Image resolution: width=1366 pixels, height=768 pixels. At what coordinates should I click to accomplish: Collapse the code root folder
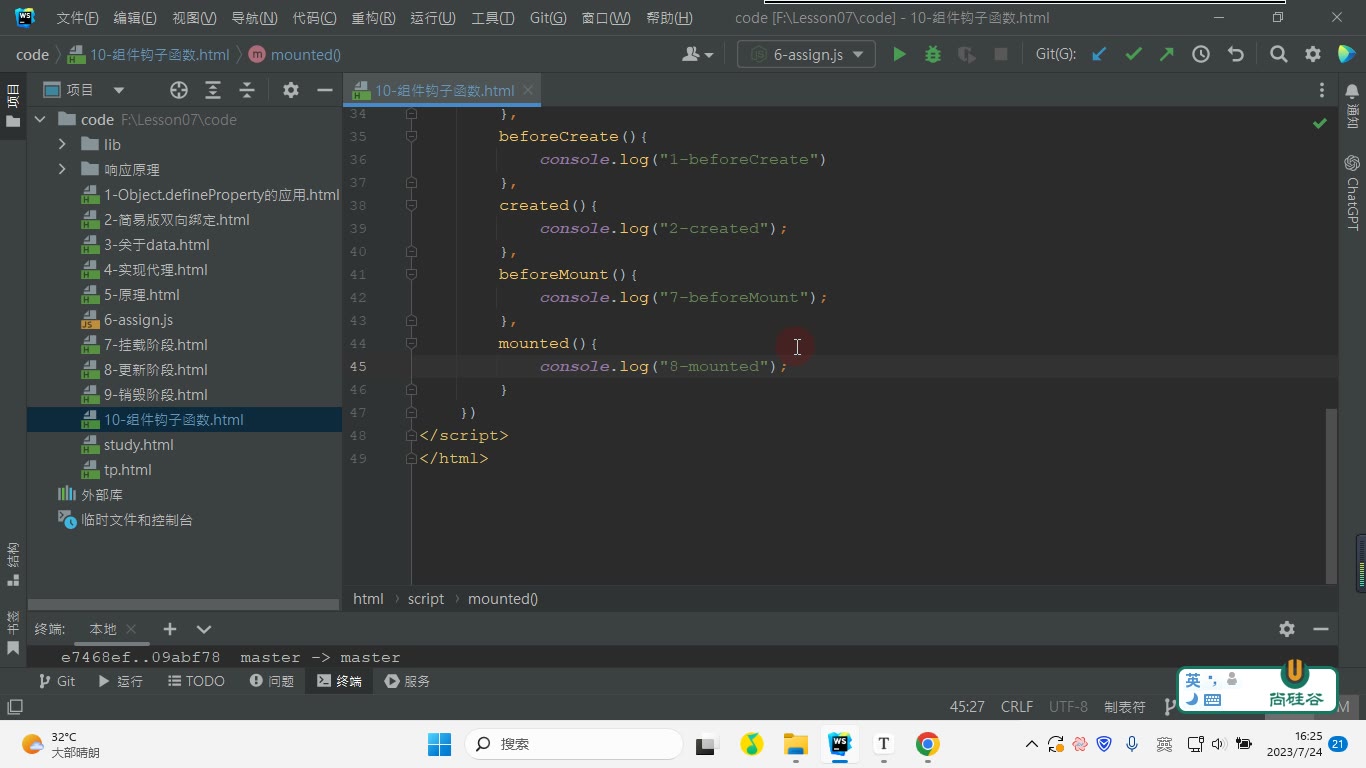40,120
